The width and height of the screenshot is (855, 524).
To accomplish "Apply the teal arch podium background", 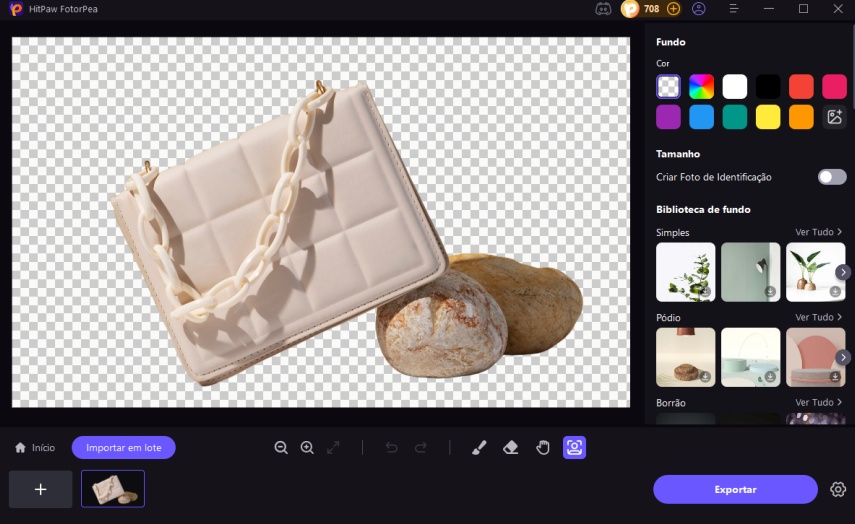I will 750,357.
